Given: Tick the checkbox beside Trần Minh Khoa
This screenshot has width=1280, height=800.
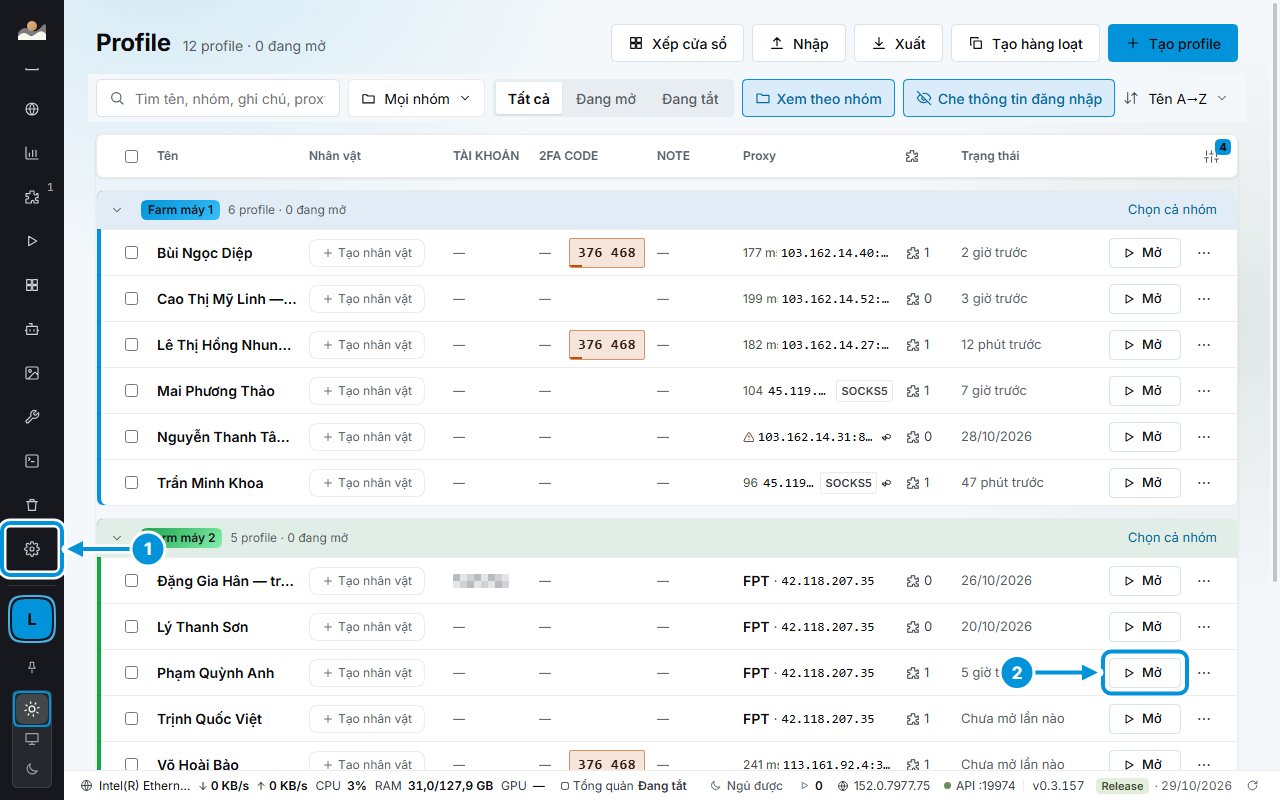Looking at the screenshot, I should coord(132,483).
